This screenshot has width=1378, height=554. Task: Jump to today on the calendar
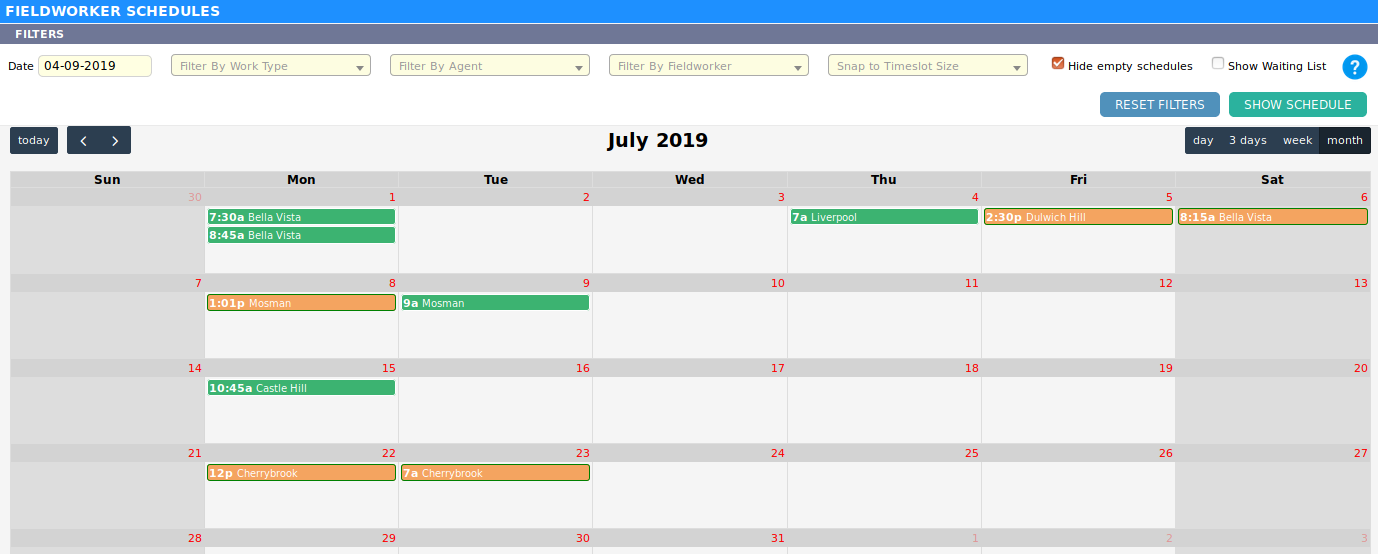coord(34,141)
